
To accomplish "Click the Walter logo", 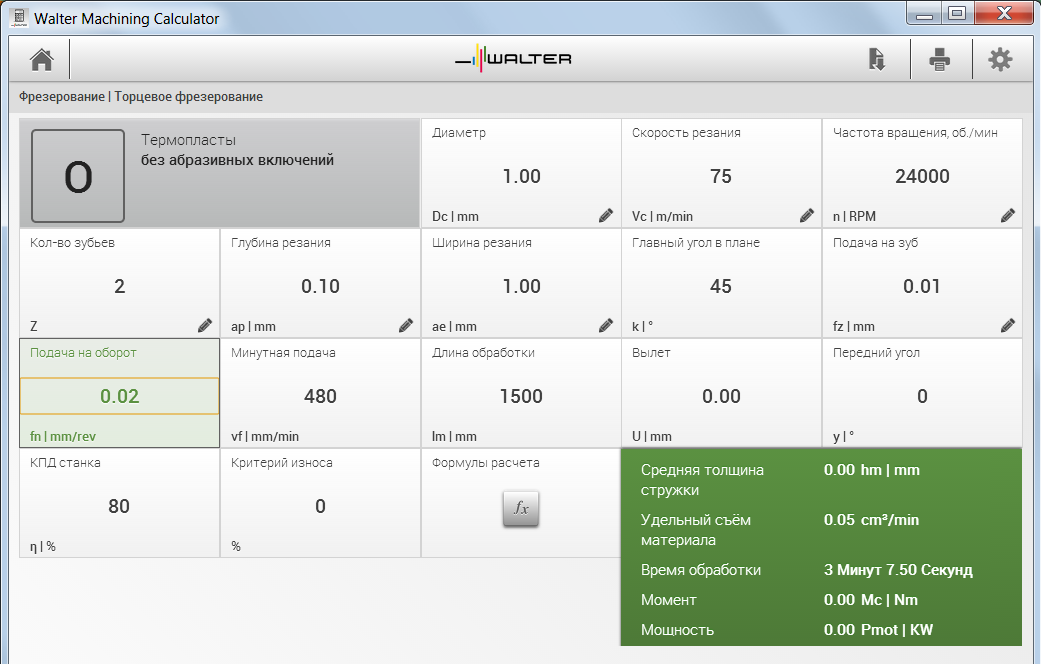I will point(513,58).
